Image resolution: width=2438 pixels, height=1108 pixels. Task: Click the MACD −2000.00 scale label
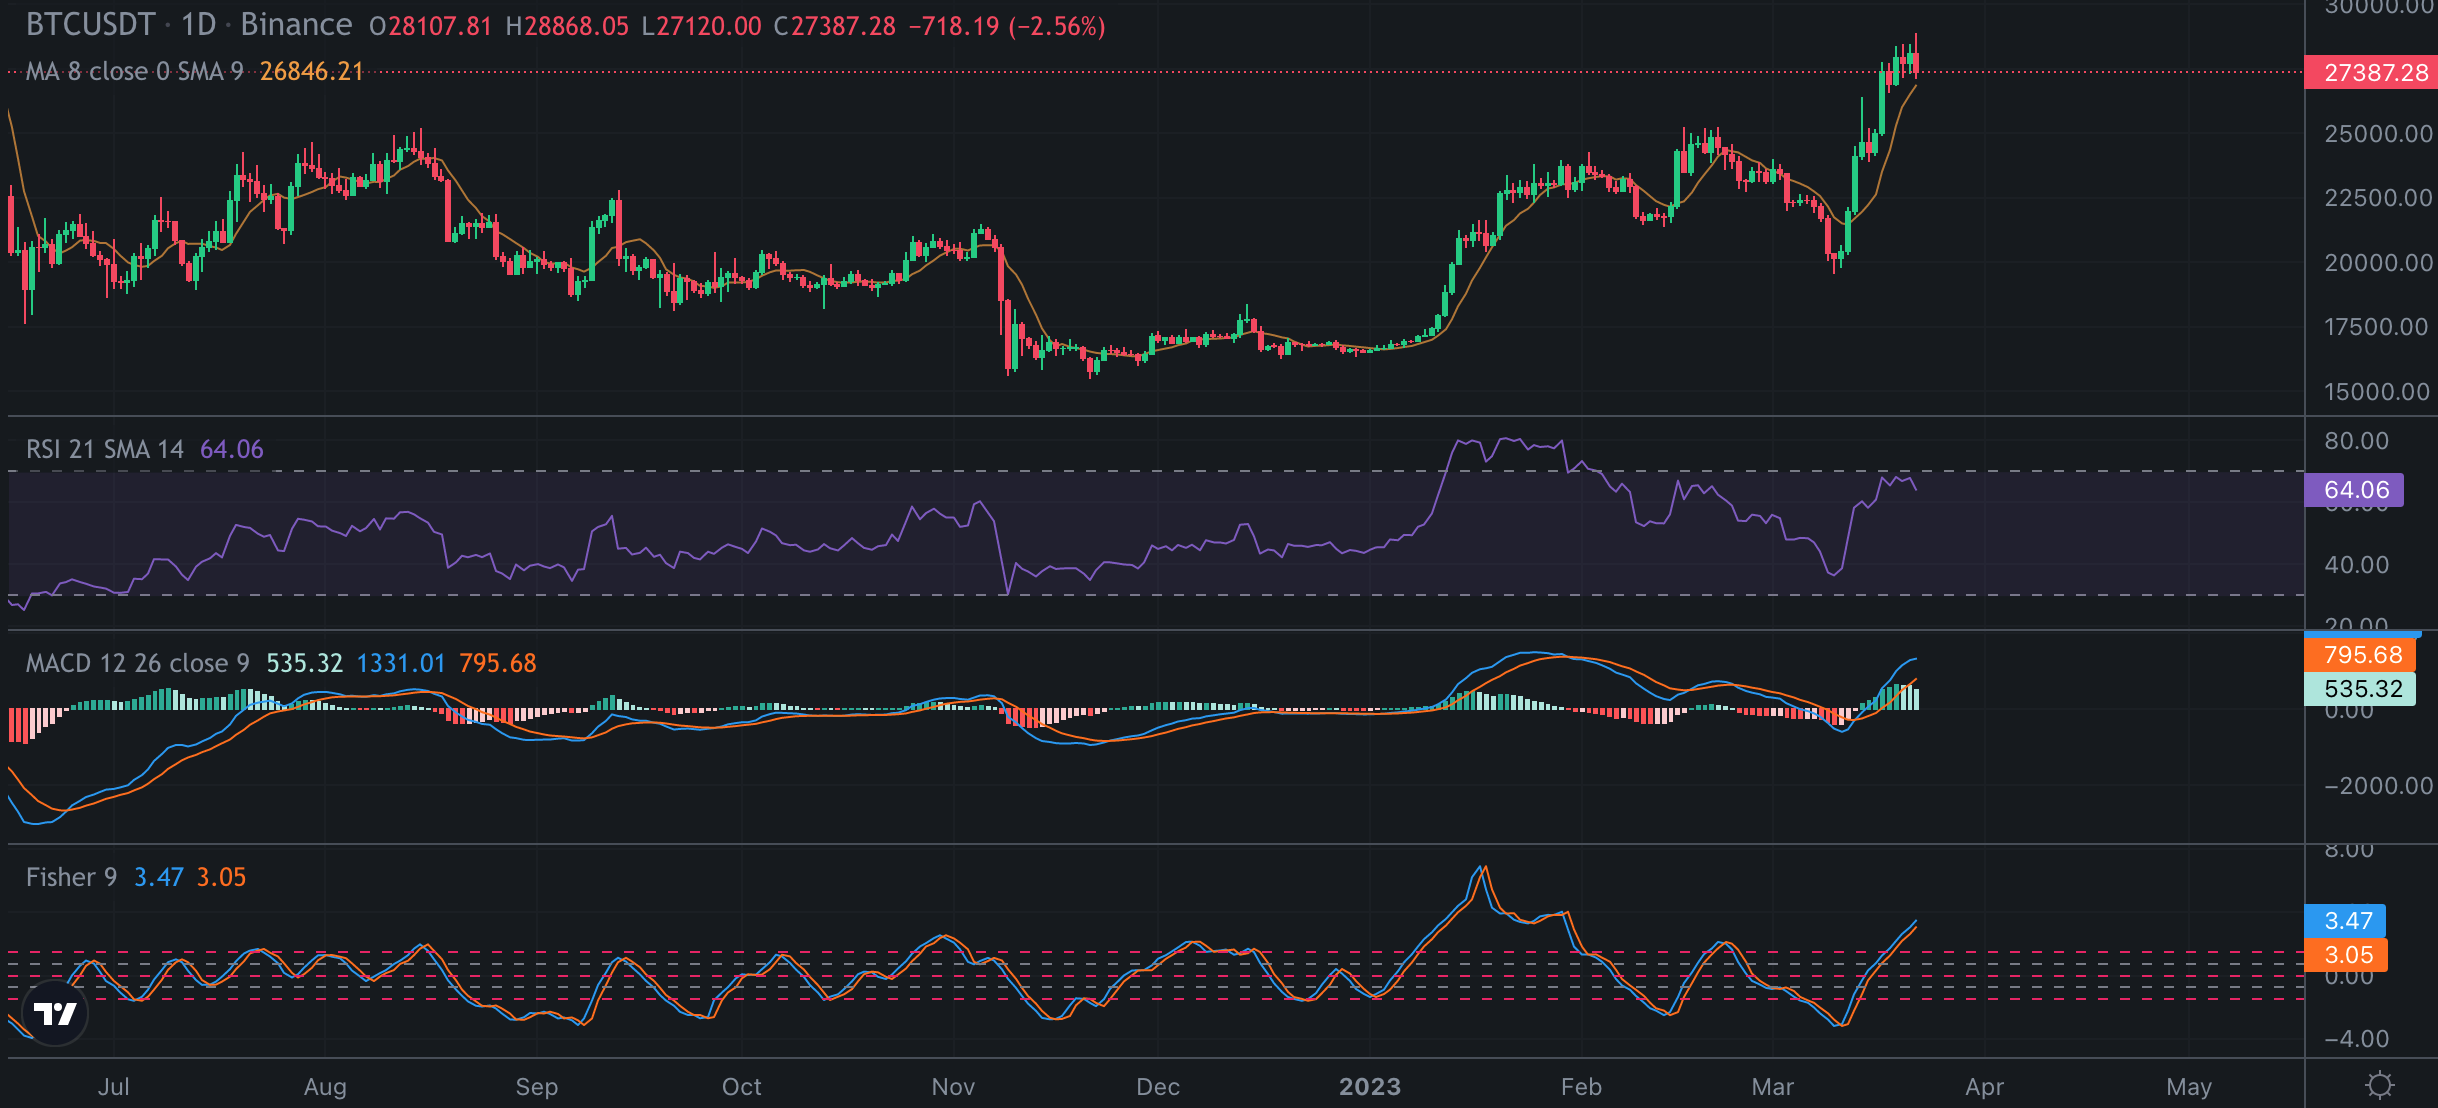[2378, 786]
